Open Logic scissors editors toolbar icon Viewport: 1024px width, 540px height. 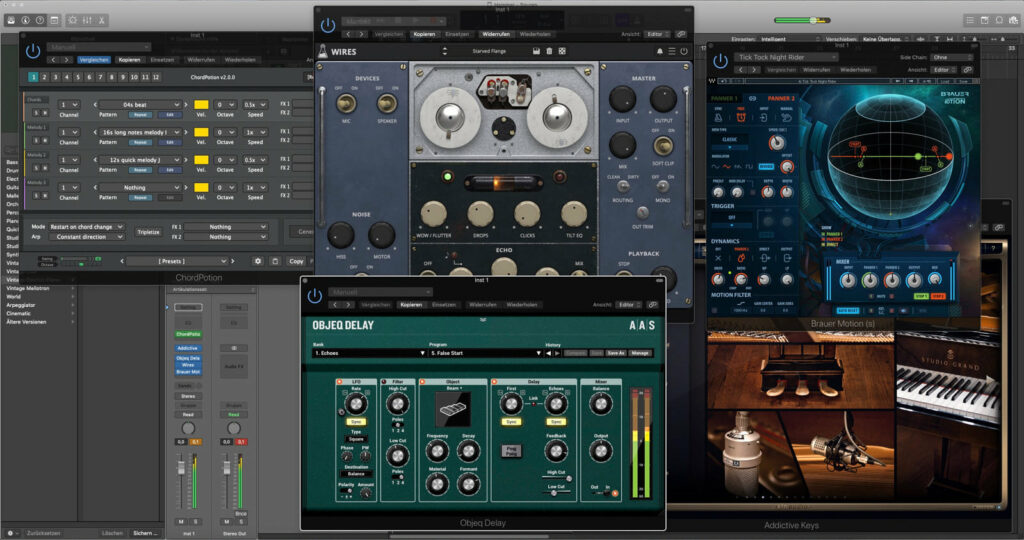tap(102, 20)
